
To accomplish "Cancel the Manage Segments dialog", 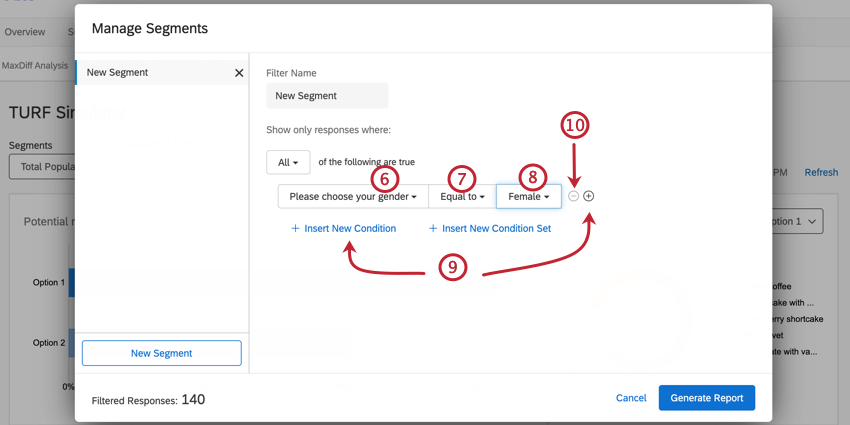I will click(631, 398).
